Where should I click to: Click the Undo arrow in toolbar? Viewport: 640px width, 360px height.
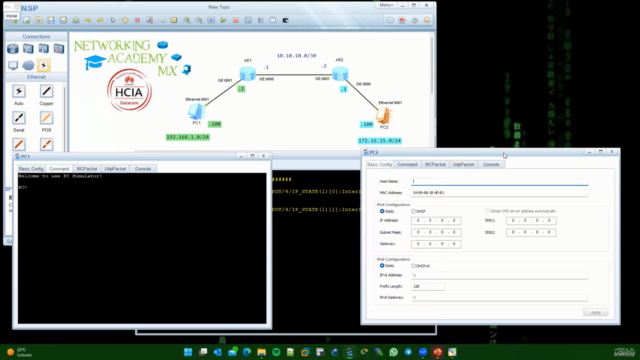point(88,20)
